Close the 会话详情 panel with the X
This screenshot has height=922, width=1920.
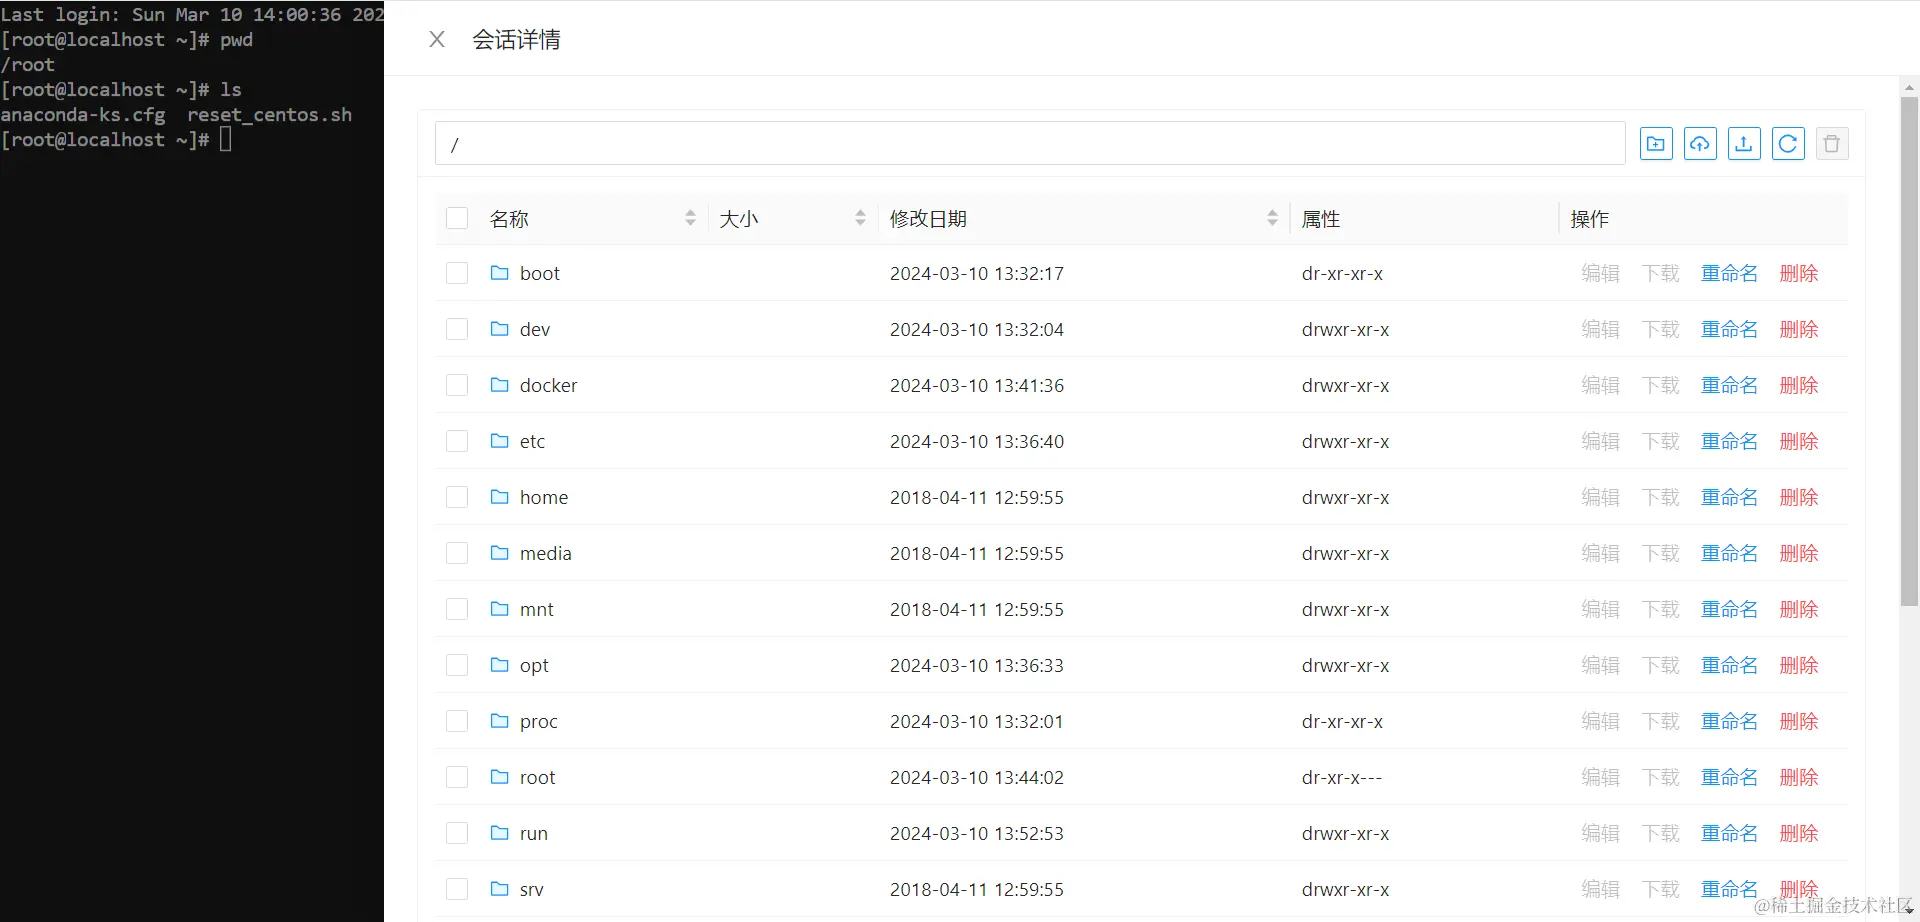click(x=437, y=39)
